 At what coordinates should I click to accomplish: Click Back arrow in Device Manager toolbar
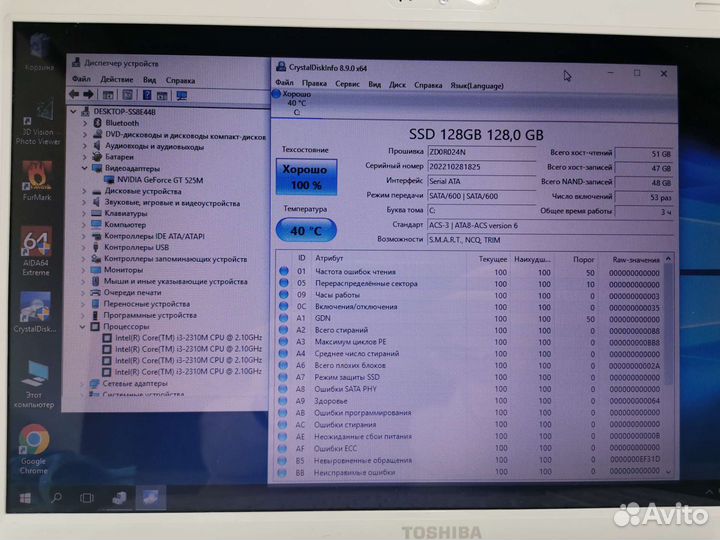[x=74, y=94]
